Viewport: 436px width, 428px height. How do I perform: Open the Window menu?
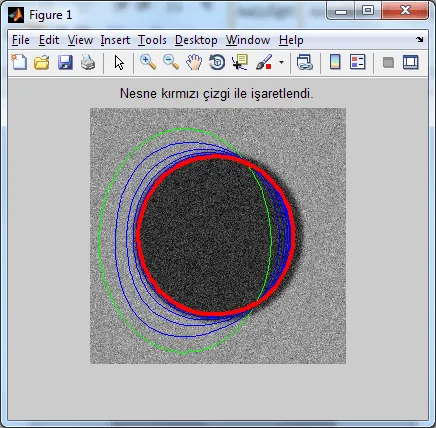[x=248, y=40]
